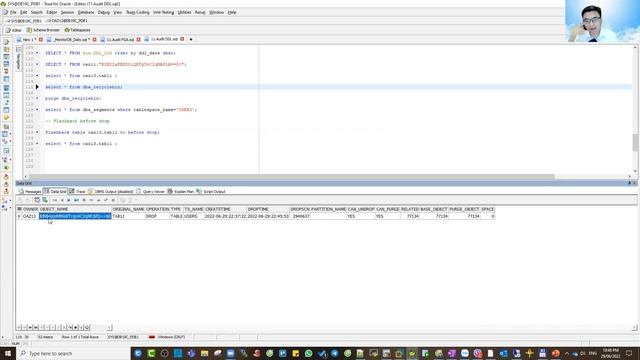
Task: Click the OWNER column header
Action: 30,209
